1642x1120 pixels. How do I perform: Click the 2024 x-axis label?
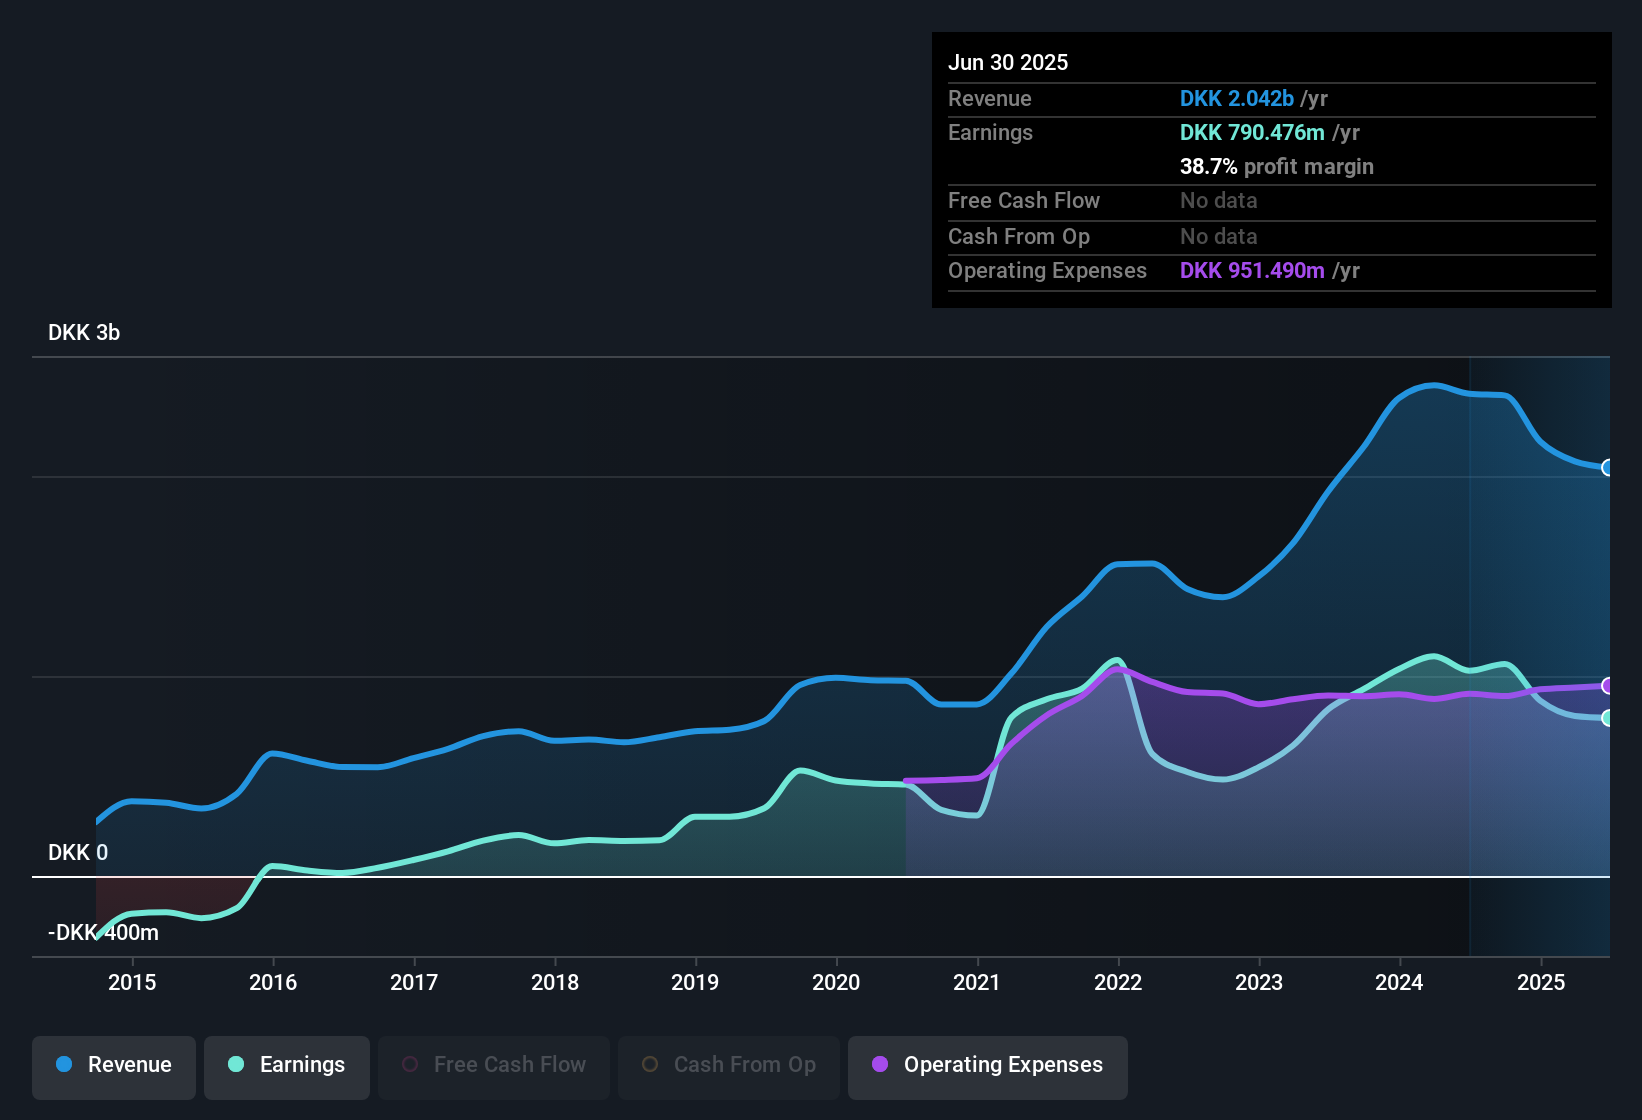click(1399, 982)
